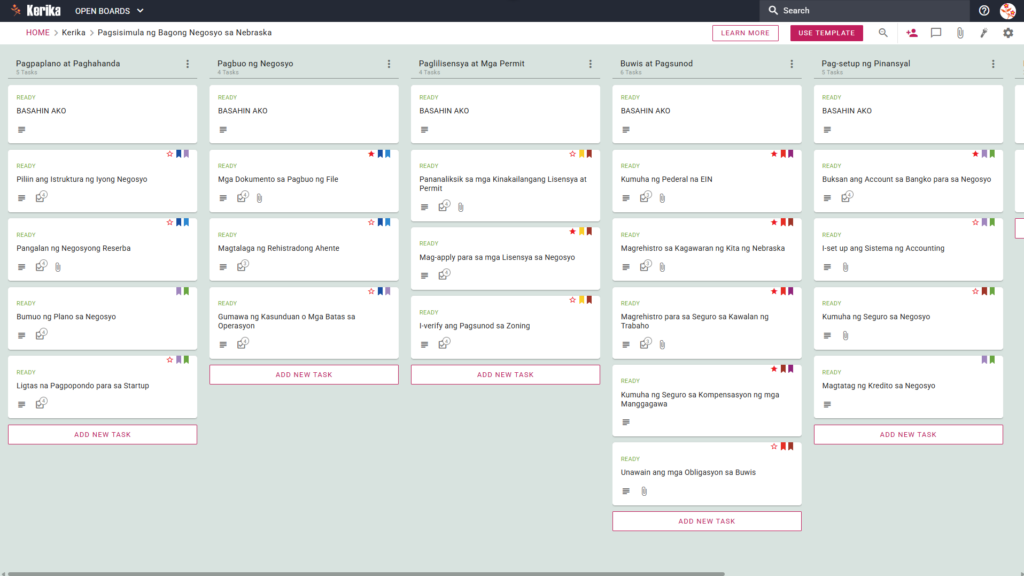
Task: Open Magrehistro para sa Seguro sa Kawalan ng Trabaho
Action: [707, 323]
